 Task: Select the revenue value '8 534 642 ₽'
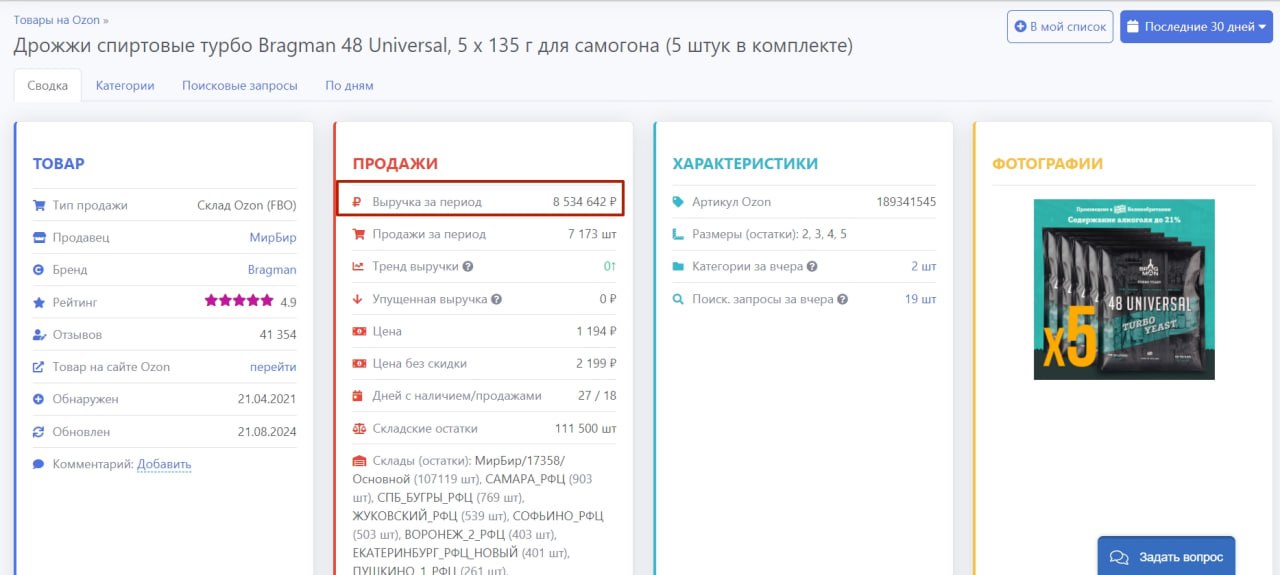point(585,202)
